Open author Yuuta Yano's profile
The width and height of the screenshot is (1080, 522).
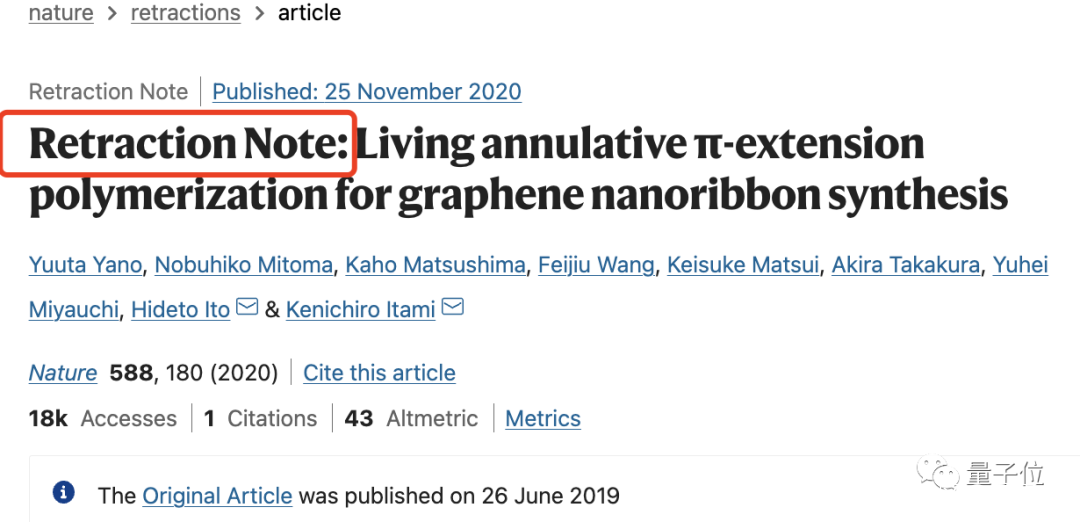(87, 265)
